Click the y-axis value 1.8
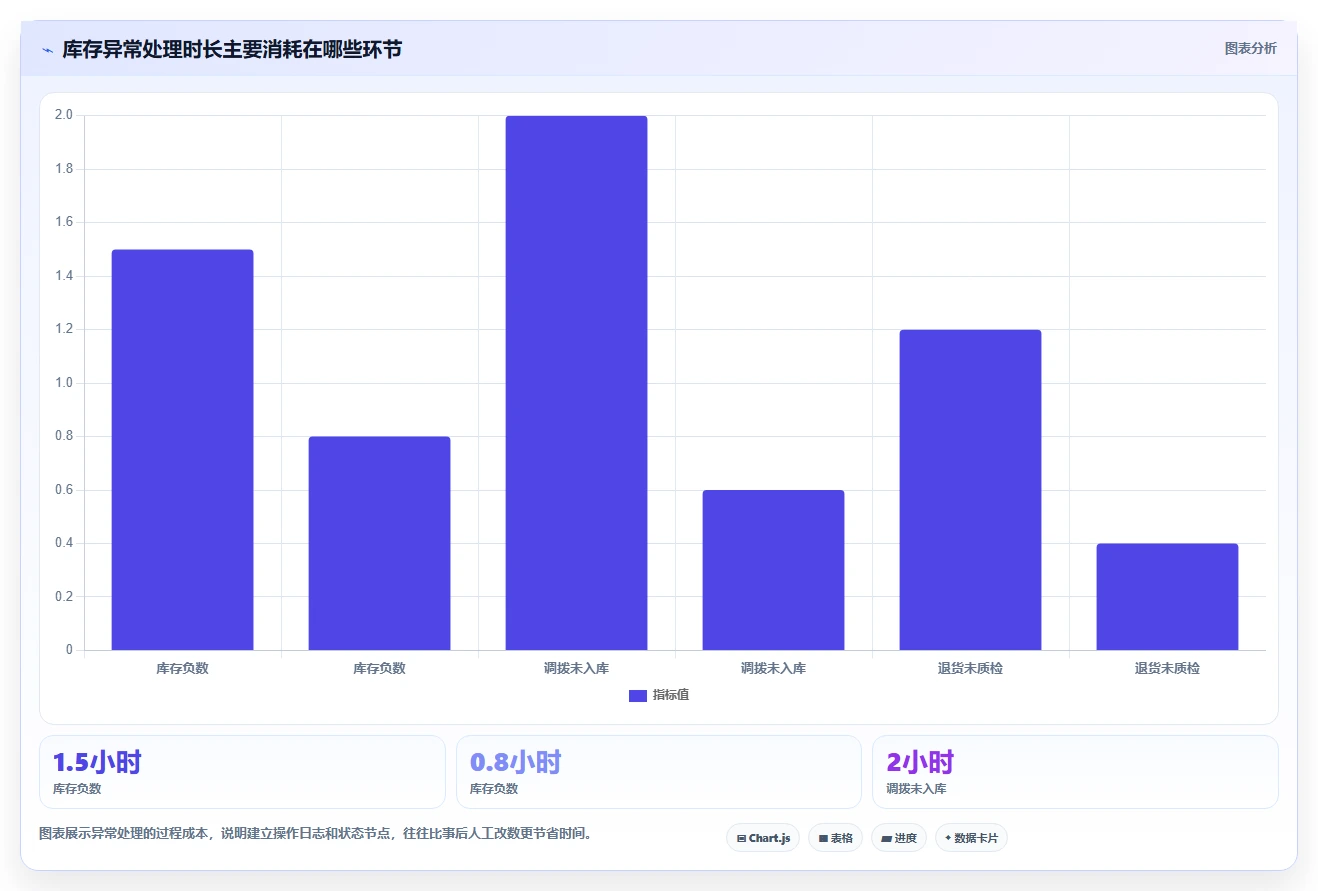 (x=64, y=169)
